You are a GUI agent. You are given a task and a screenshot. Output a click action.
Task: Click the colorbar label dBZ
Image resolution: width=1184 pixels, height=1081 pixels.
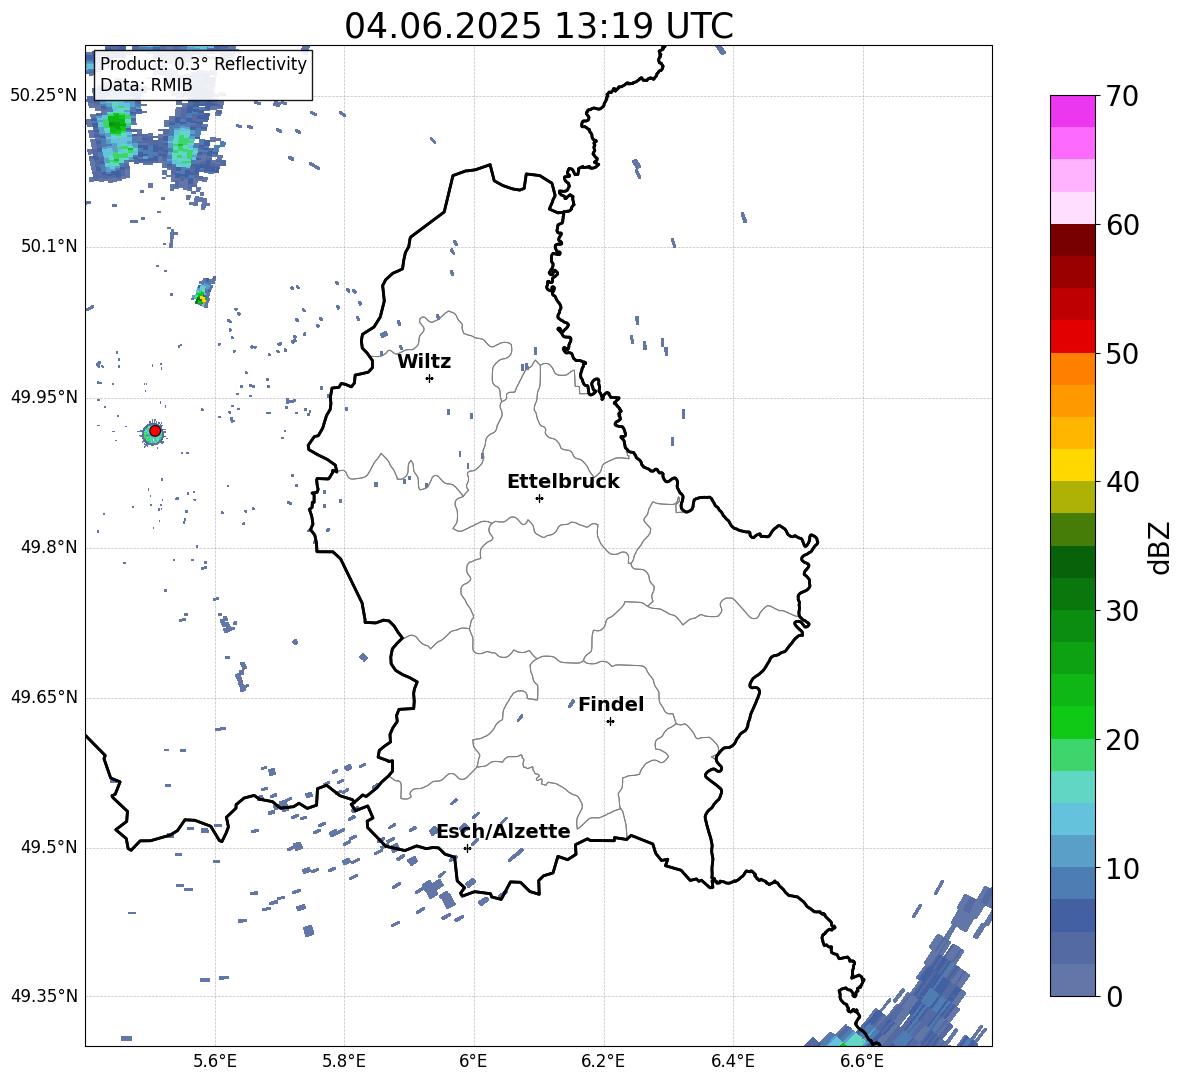tap(1159, 547)
